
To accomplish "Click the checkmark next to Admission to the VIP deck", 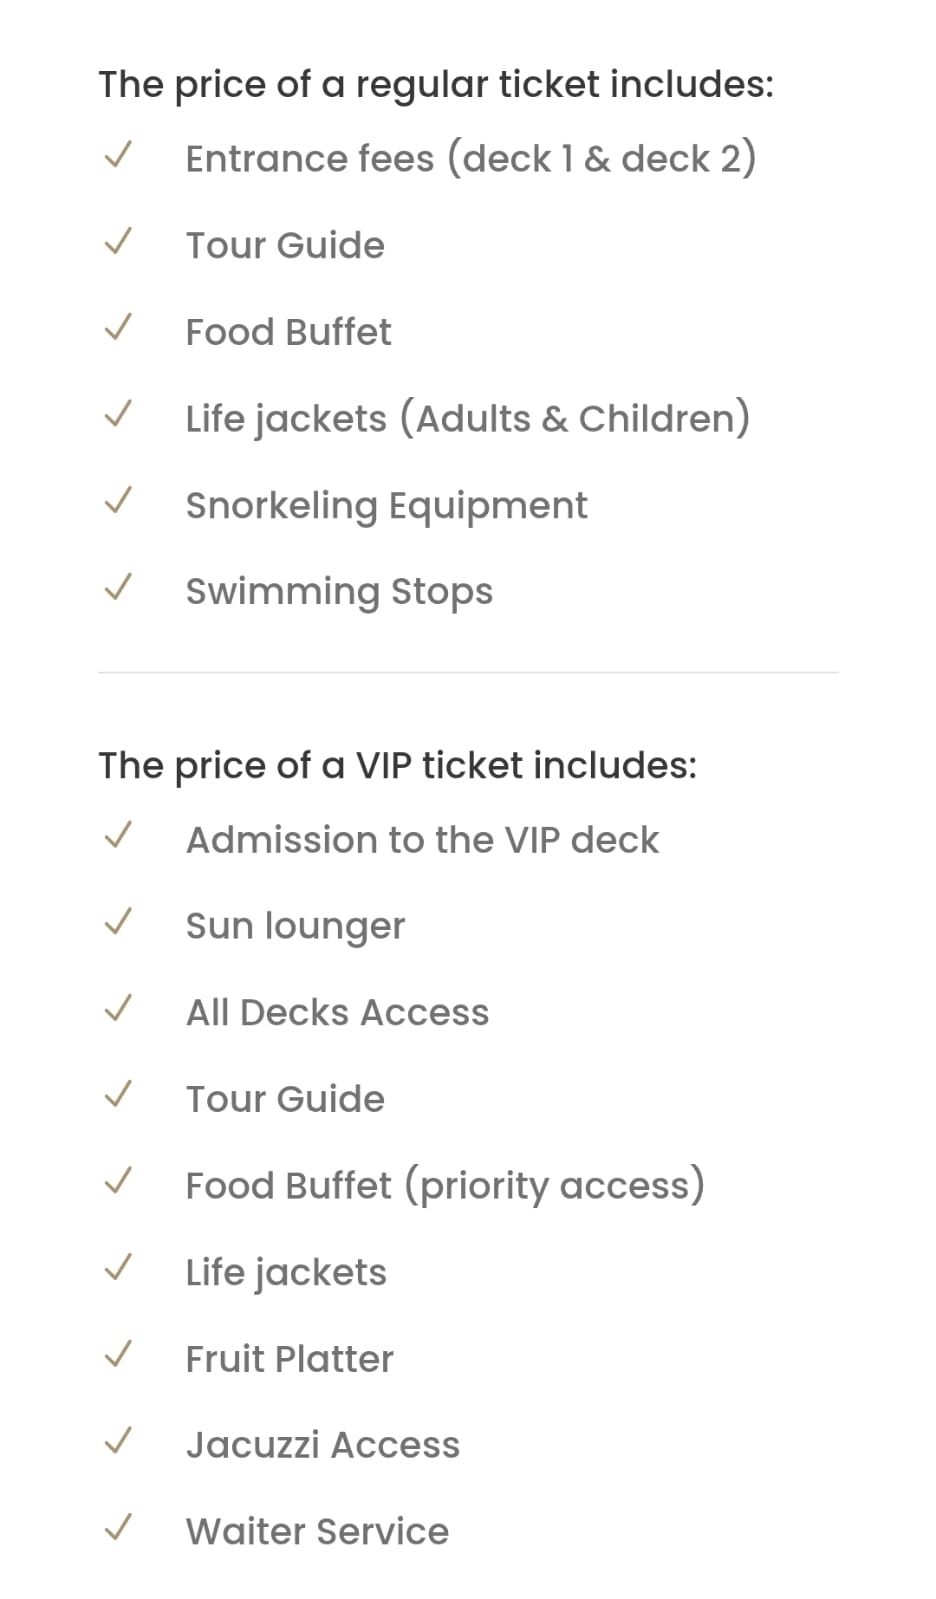I will (118, 836).
